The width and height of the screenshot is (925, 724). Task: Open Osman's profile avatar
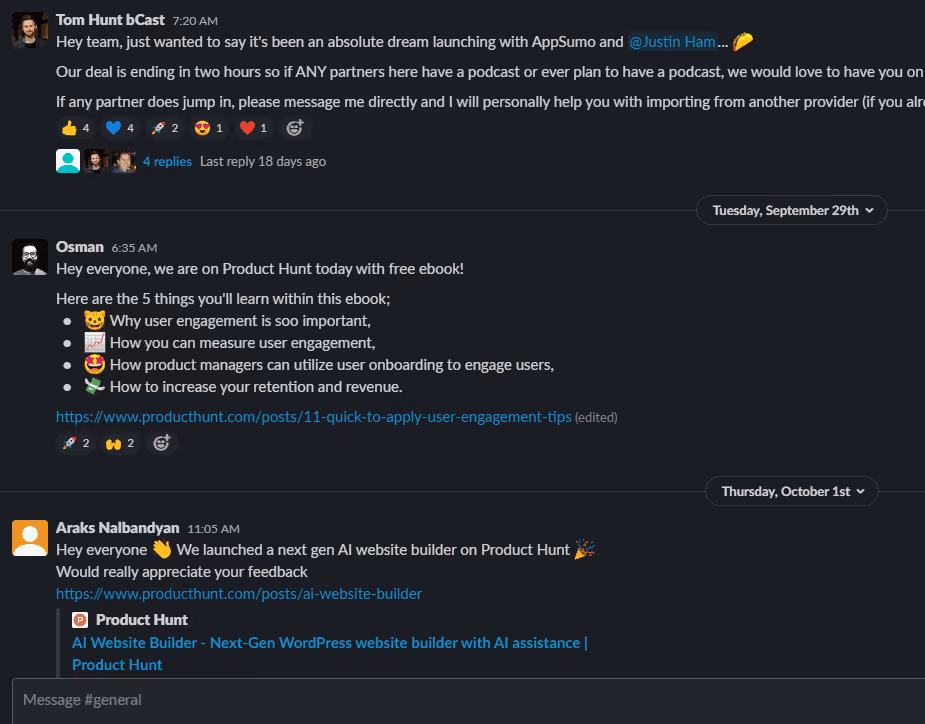29,257
